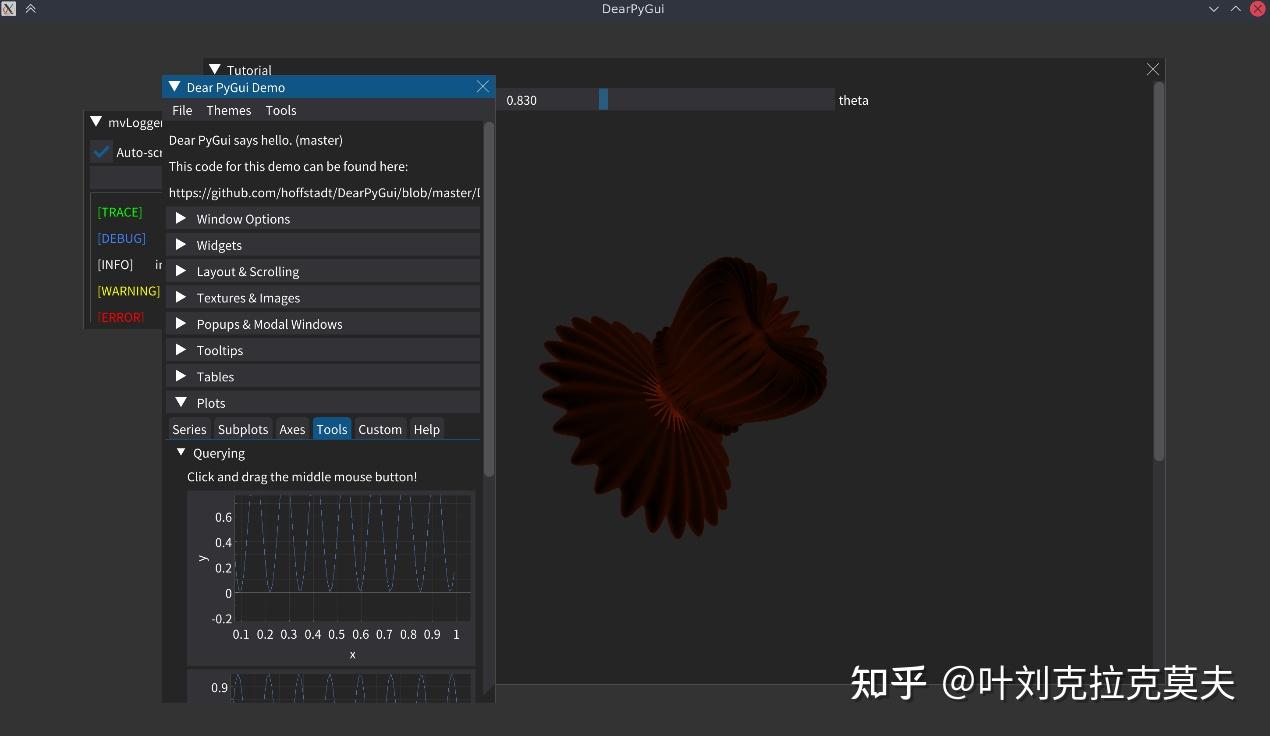Click the [ERROR] log entry

[120, 317]
